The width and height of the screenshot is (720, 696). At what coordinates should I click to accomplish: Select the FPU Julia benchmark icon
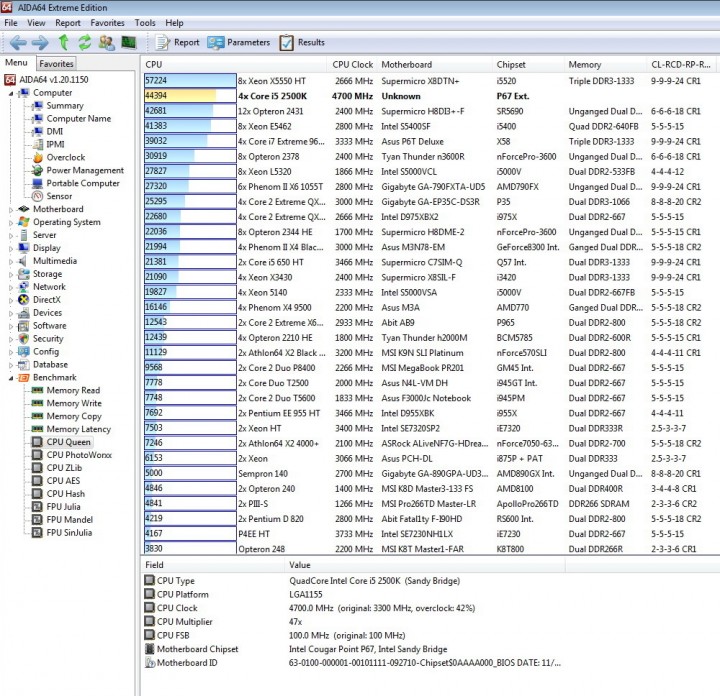pos(37,507)
